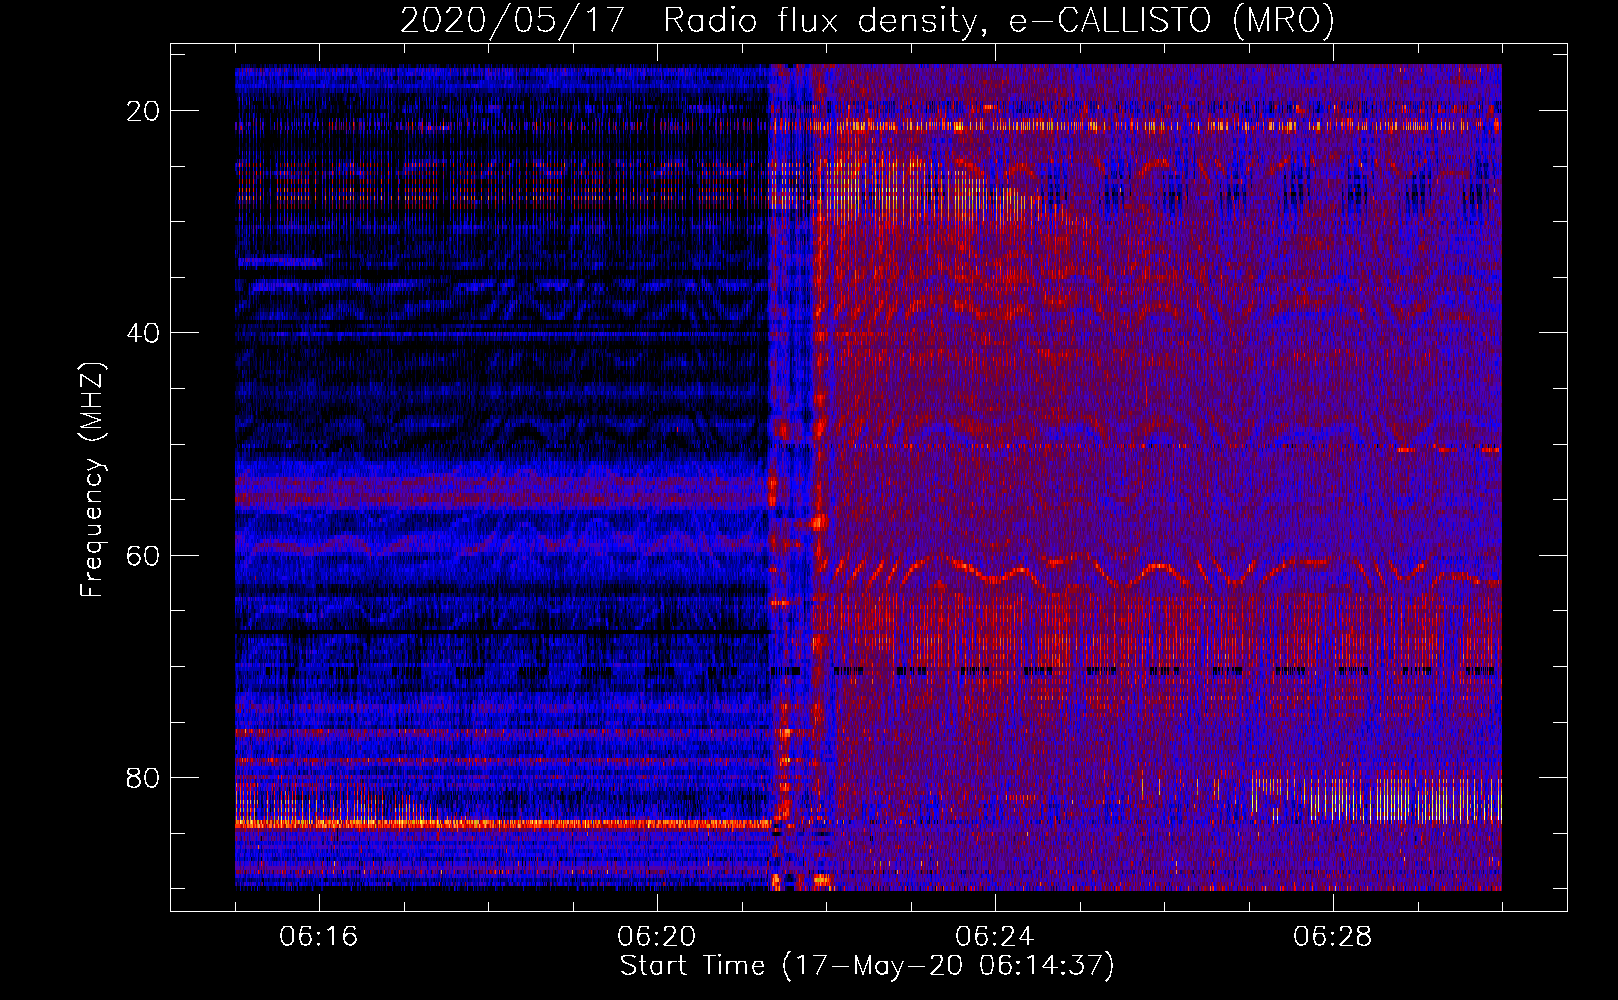Viewport: 1618px width, 1000px height.
Task: Click the frequency tick label '60'
Action: click(x=144, y=555)
